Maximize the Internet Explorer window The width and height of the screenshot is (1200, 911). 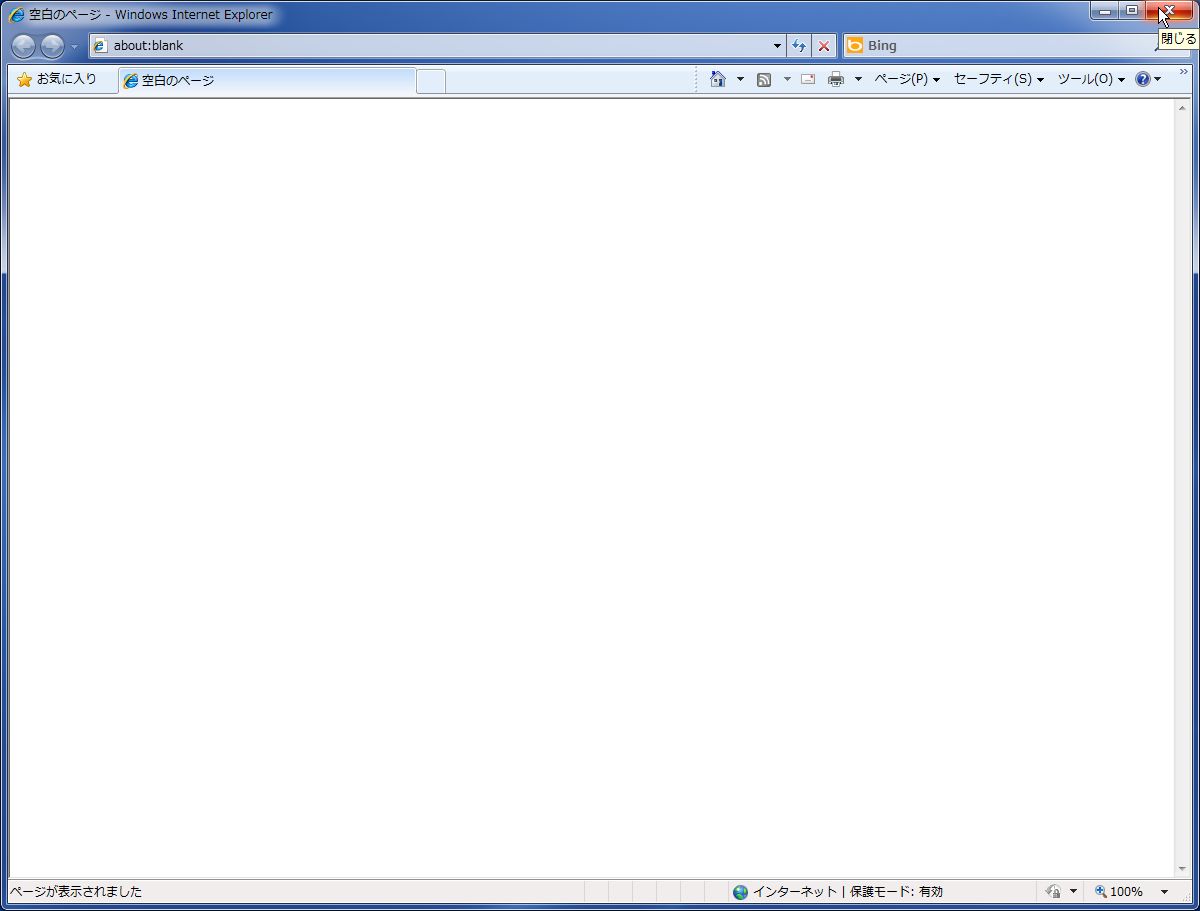1132,11
